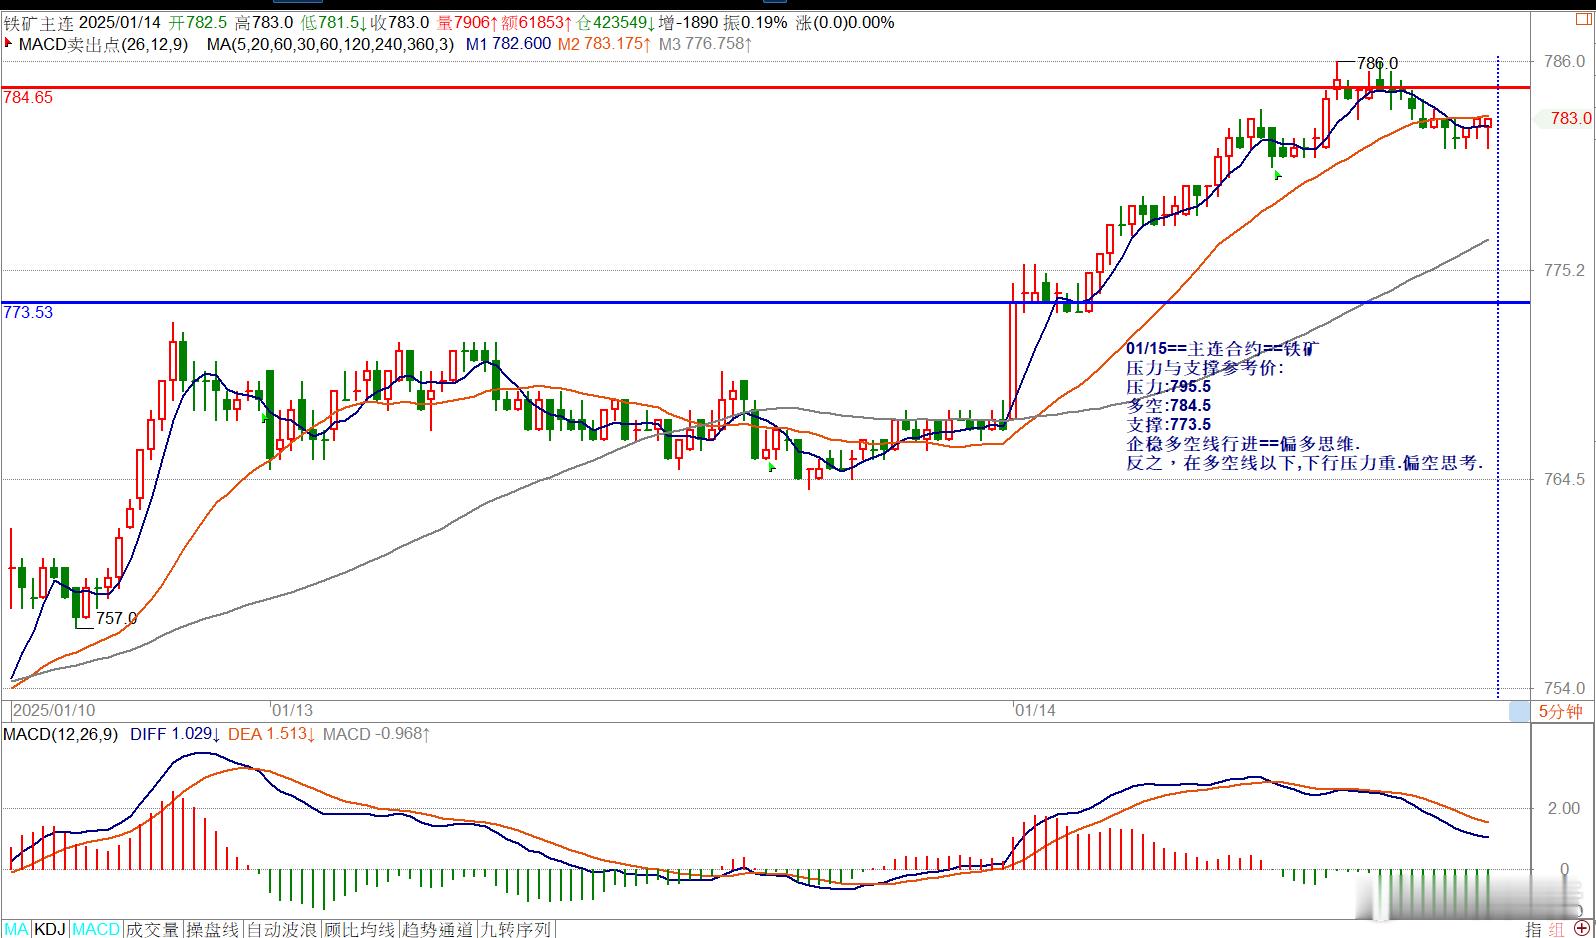Screen dimensions: 1596x938
Task: Open the 操盘线 indicator tab
Action: tap(213, 929)
